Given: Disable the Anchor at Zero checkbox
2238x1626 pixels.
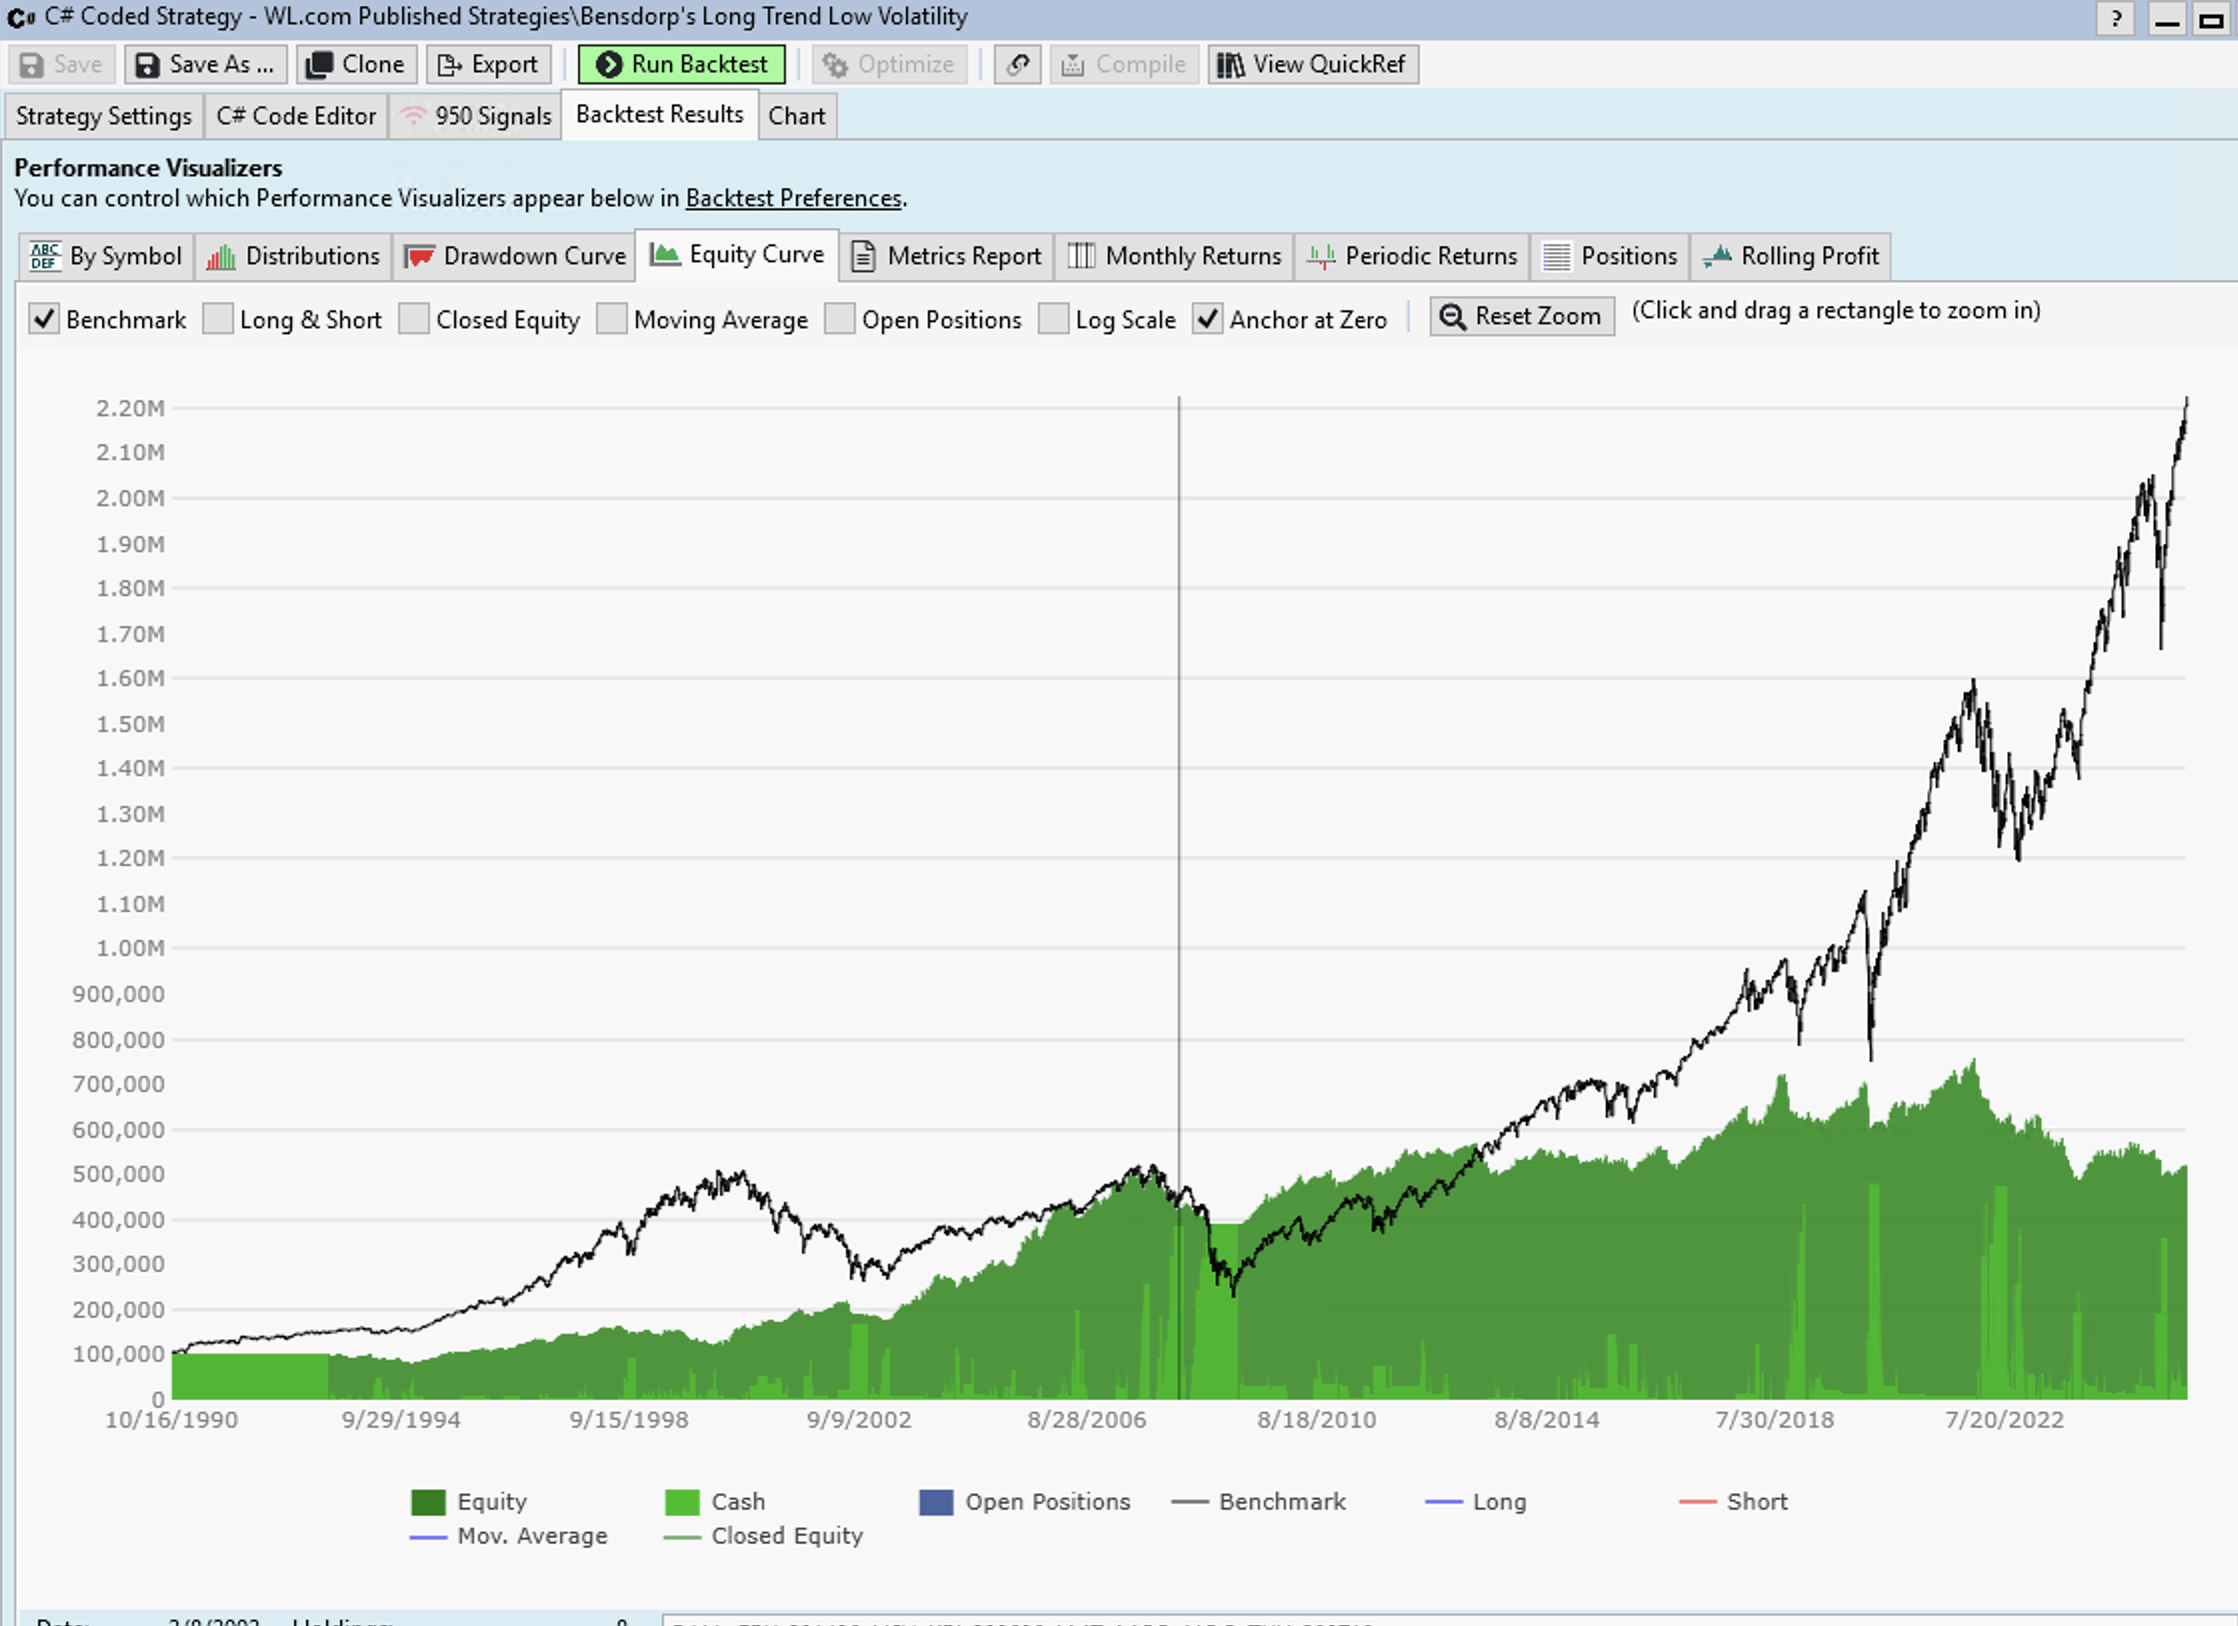Looking at the screenshot, I should (x=1208, y=319).
